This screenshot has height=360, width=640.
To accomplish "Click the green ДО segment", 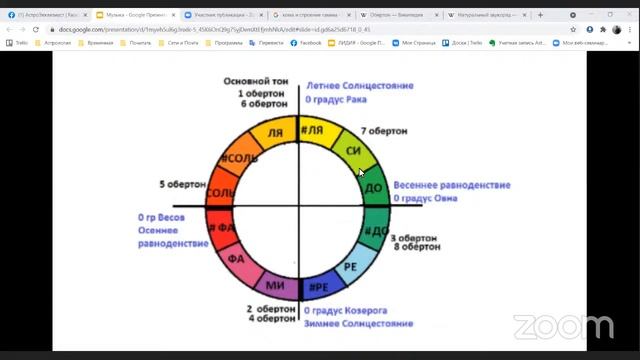I will (375, 187).
